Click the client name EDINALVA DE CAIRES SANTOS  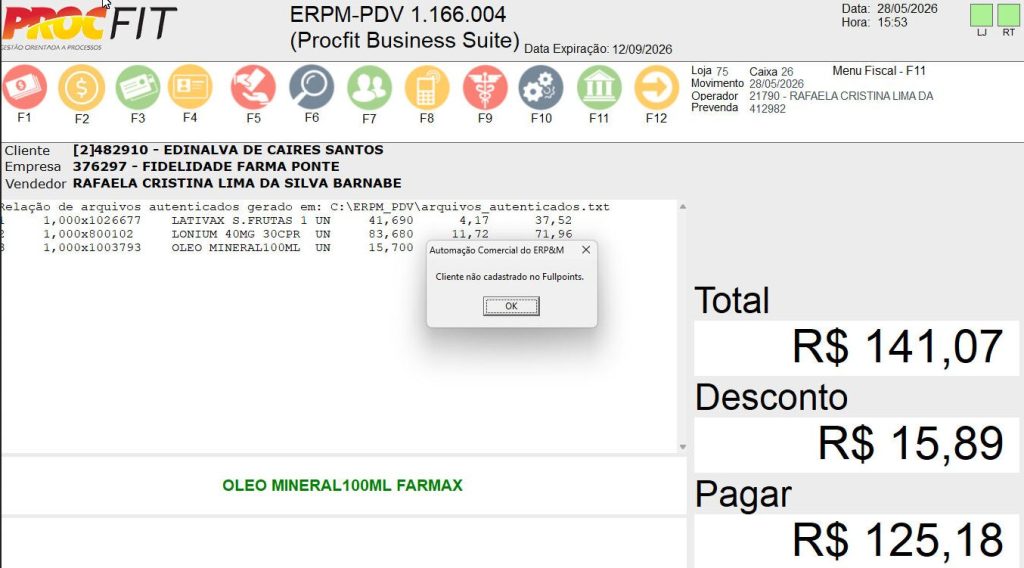click(x=273, y=150)
